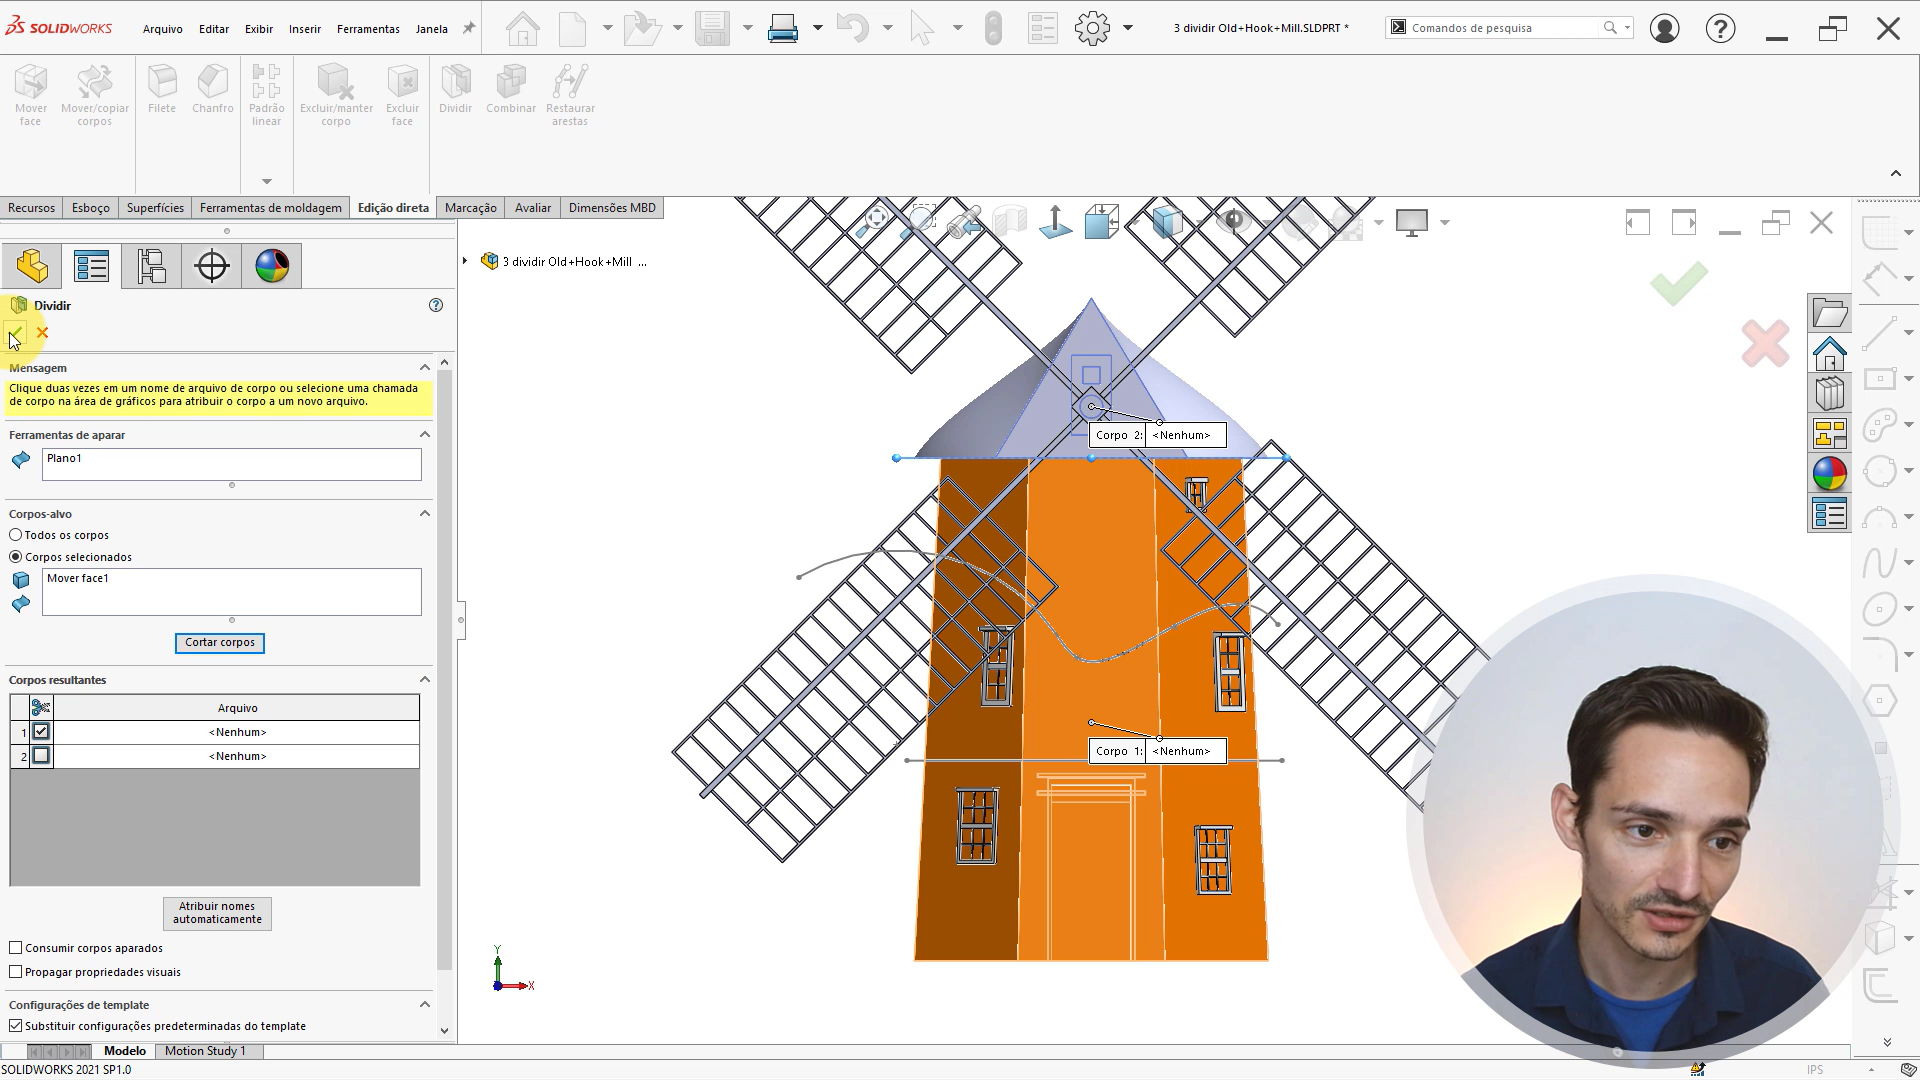Viewport: 1920px width, 1080px height.
Task: Click Corpo 1 Nenhum callout in viewport
Action: coord(1157,751)
